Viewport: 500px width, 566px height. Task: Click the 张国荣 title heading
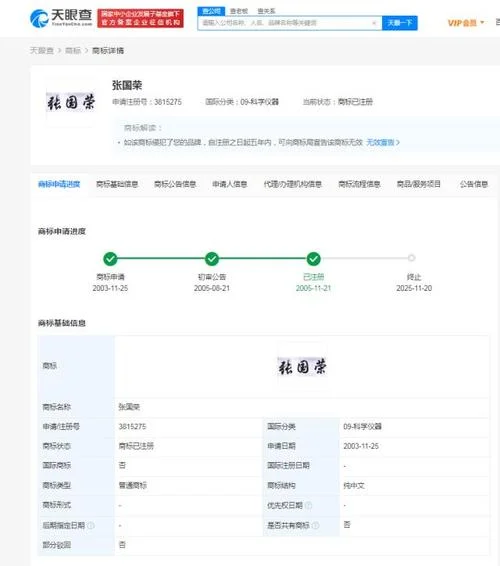click(127, 86)
